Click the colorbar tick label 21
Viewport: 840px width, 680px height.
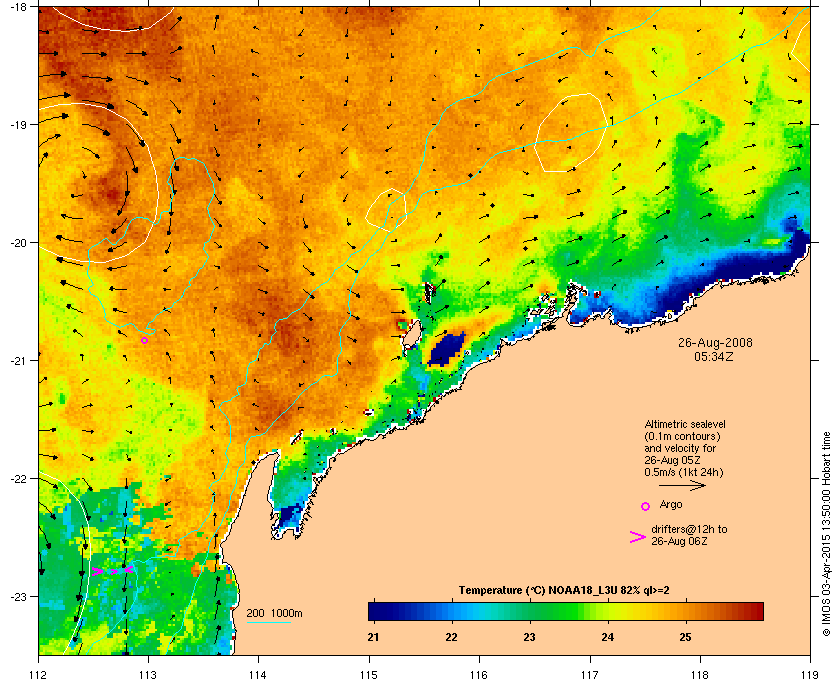pos(373,637)
